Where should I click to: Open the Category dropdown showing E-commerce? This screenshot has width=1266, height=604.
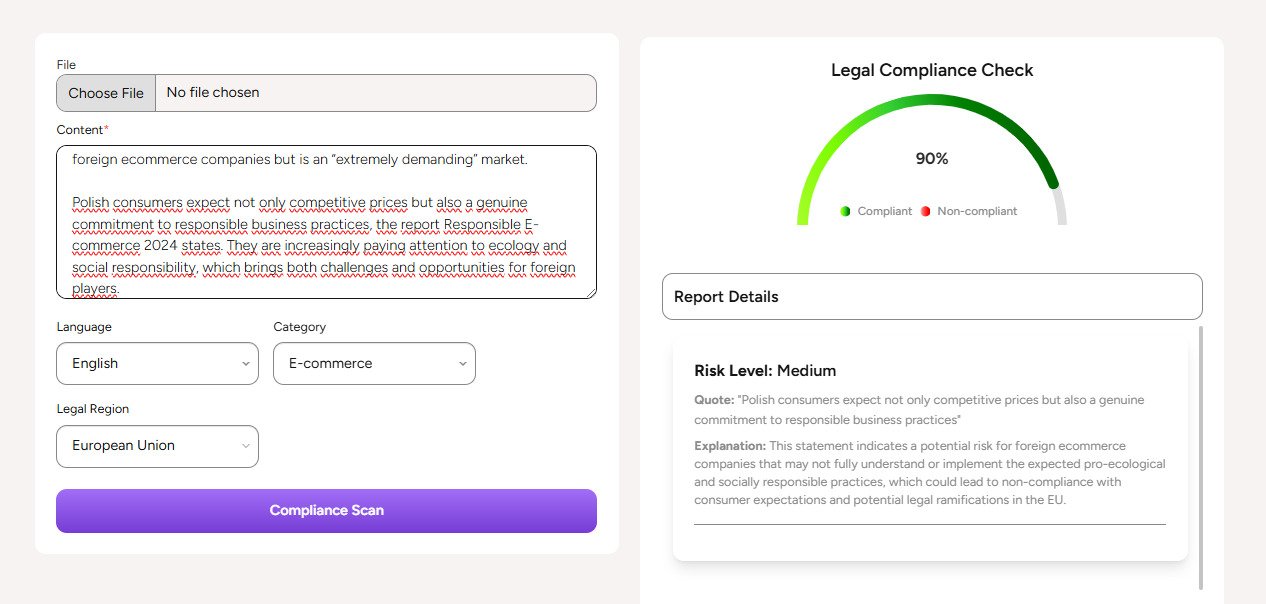coord(374,364)
